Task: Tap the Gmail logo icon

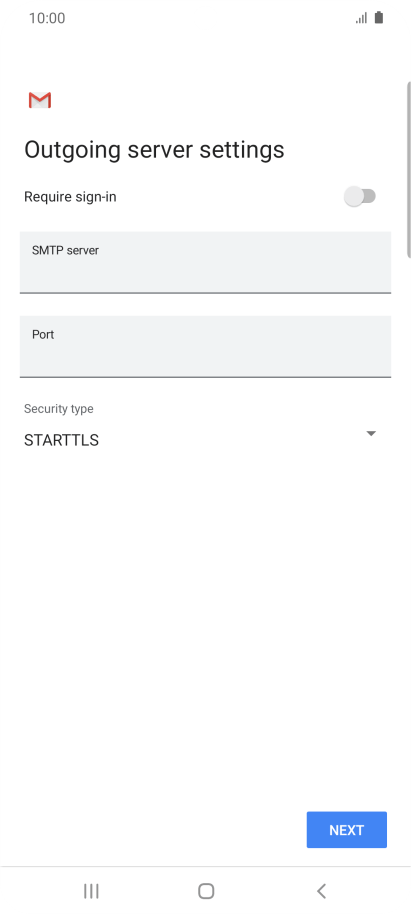Action: coord(40,100)
